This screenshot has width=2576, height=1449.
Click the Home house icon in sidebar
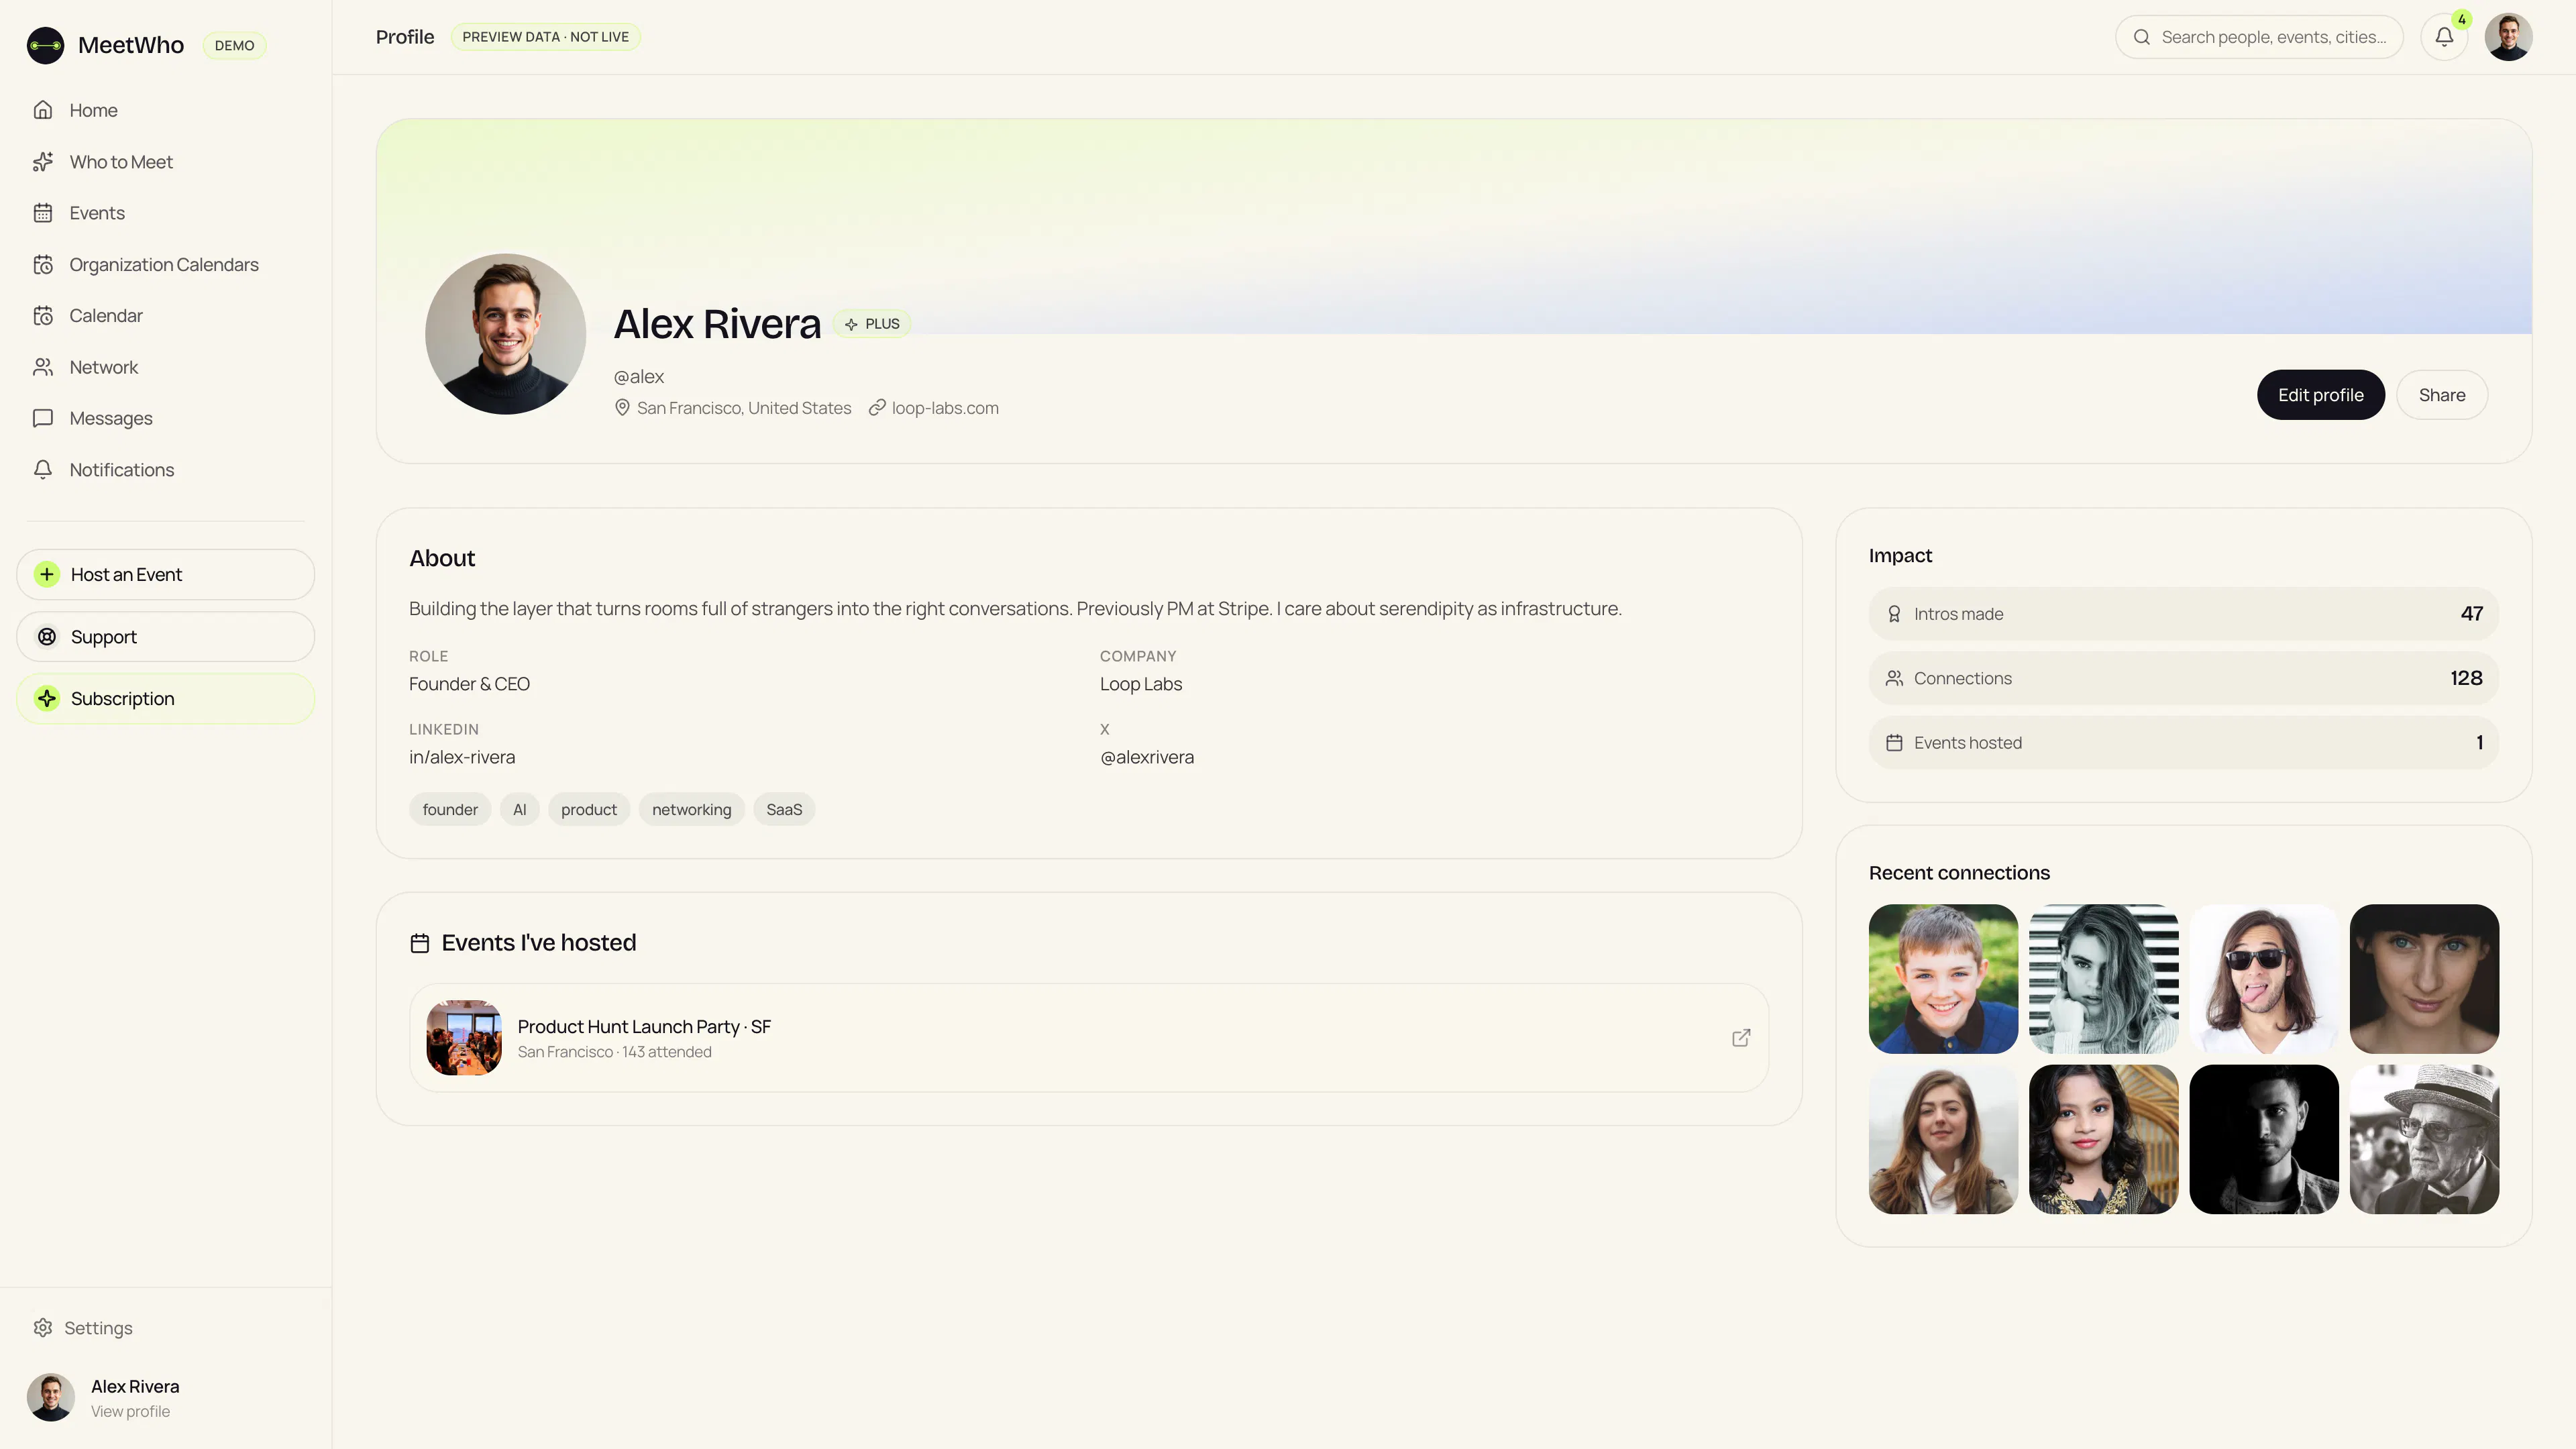[43, 110]
